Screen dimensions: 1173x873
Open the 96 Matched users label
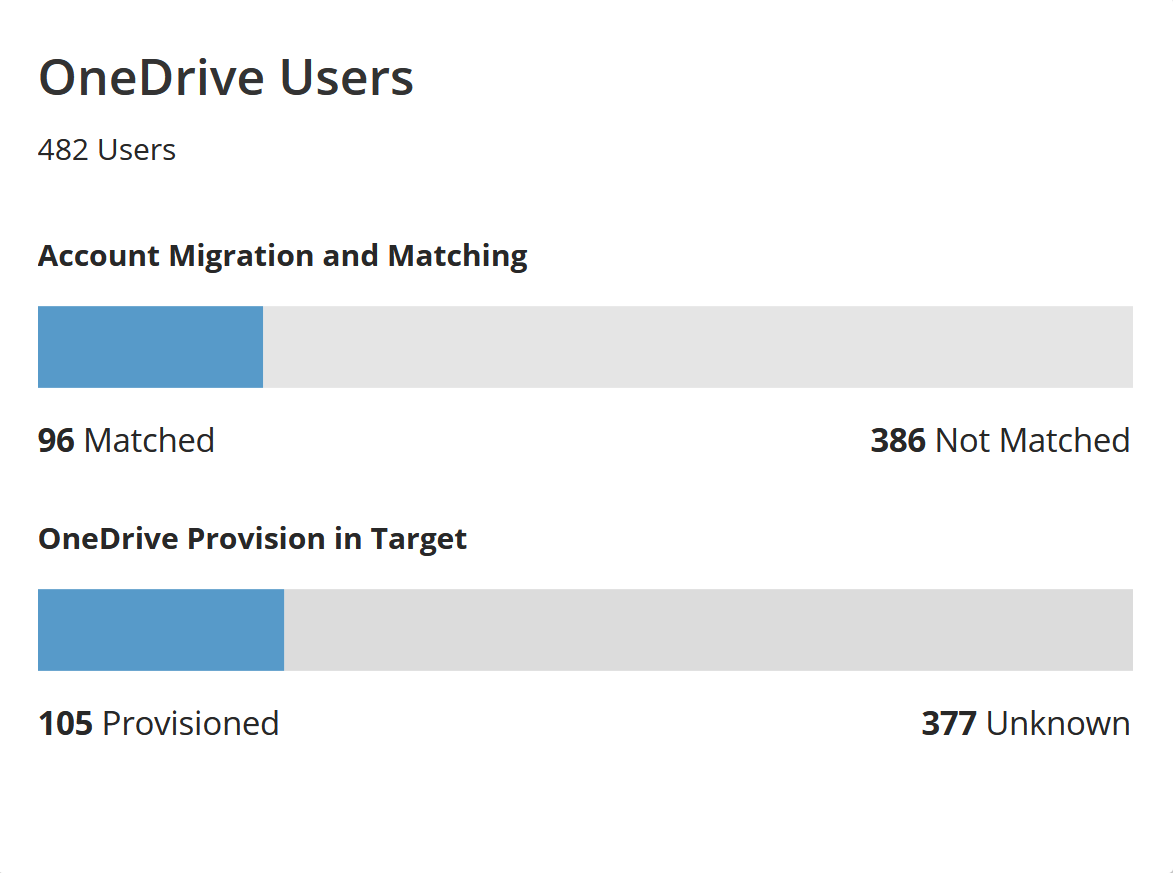point(126,441)
